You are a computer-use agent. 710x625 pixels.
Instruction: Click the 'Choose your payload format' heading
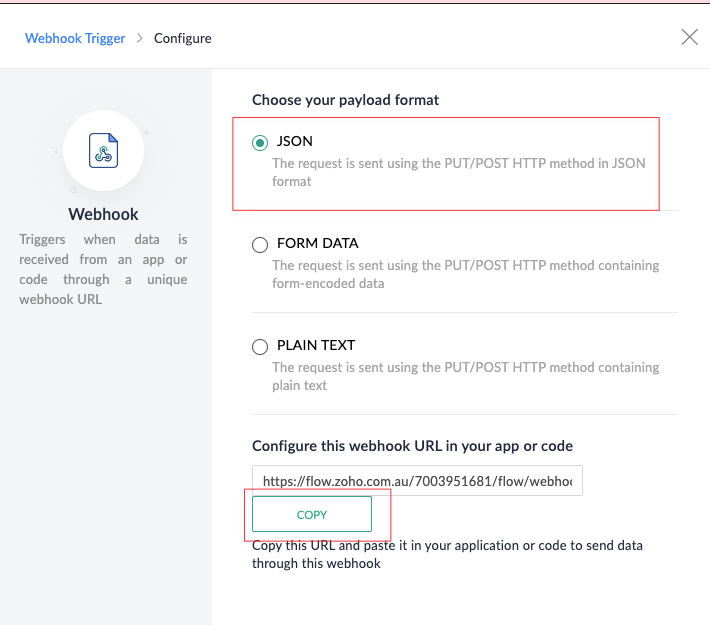pos(345,100)
